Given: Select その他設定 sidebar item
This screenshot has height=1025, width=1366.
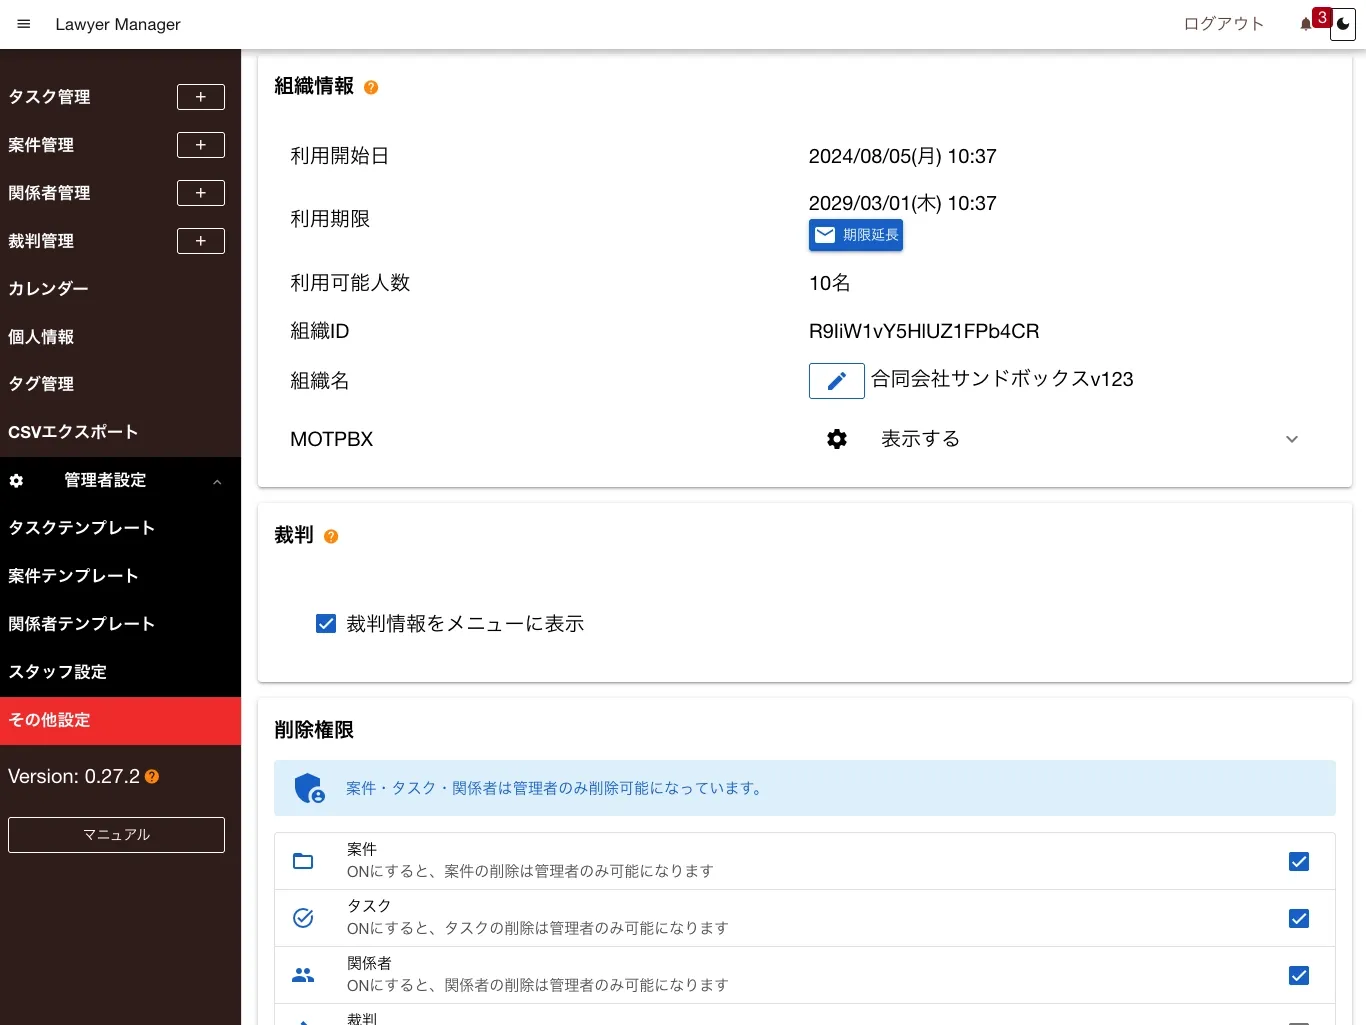Looking at the screenshot, I should tap(120, 720).
